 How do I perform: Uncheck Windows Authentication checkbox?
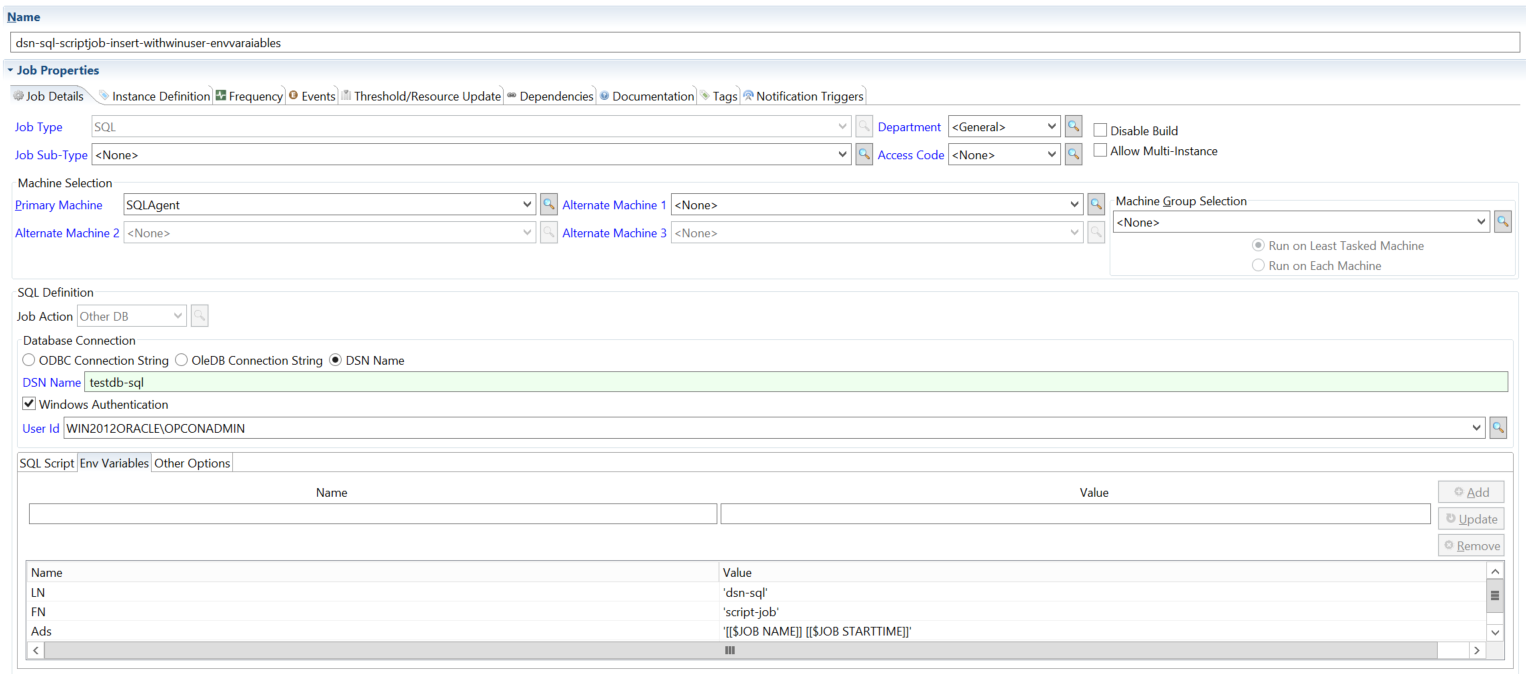tap(29, 404)
